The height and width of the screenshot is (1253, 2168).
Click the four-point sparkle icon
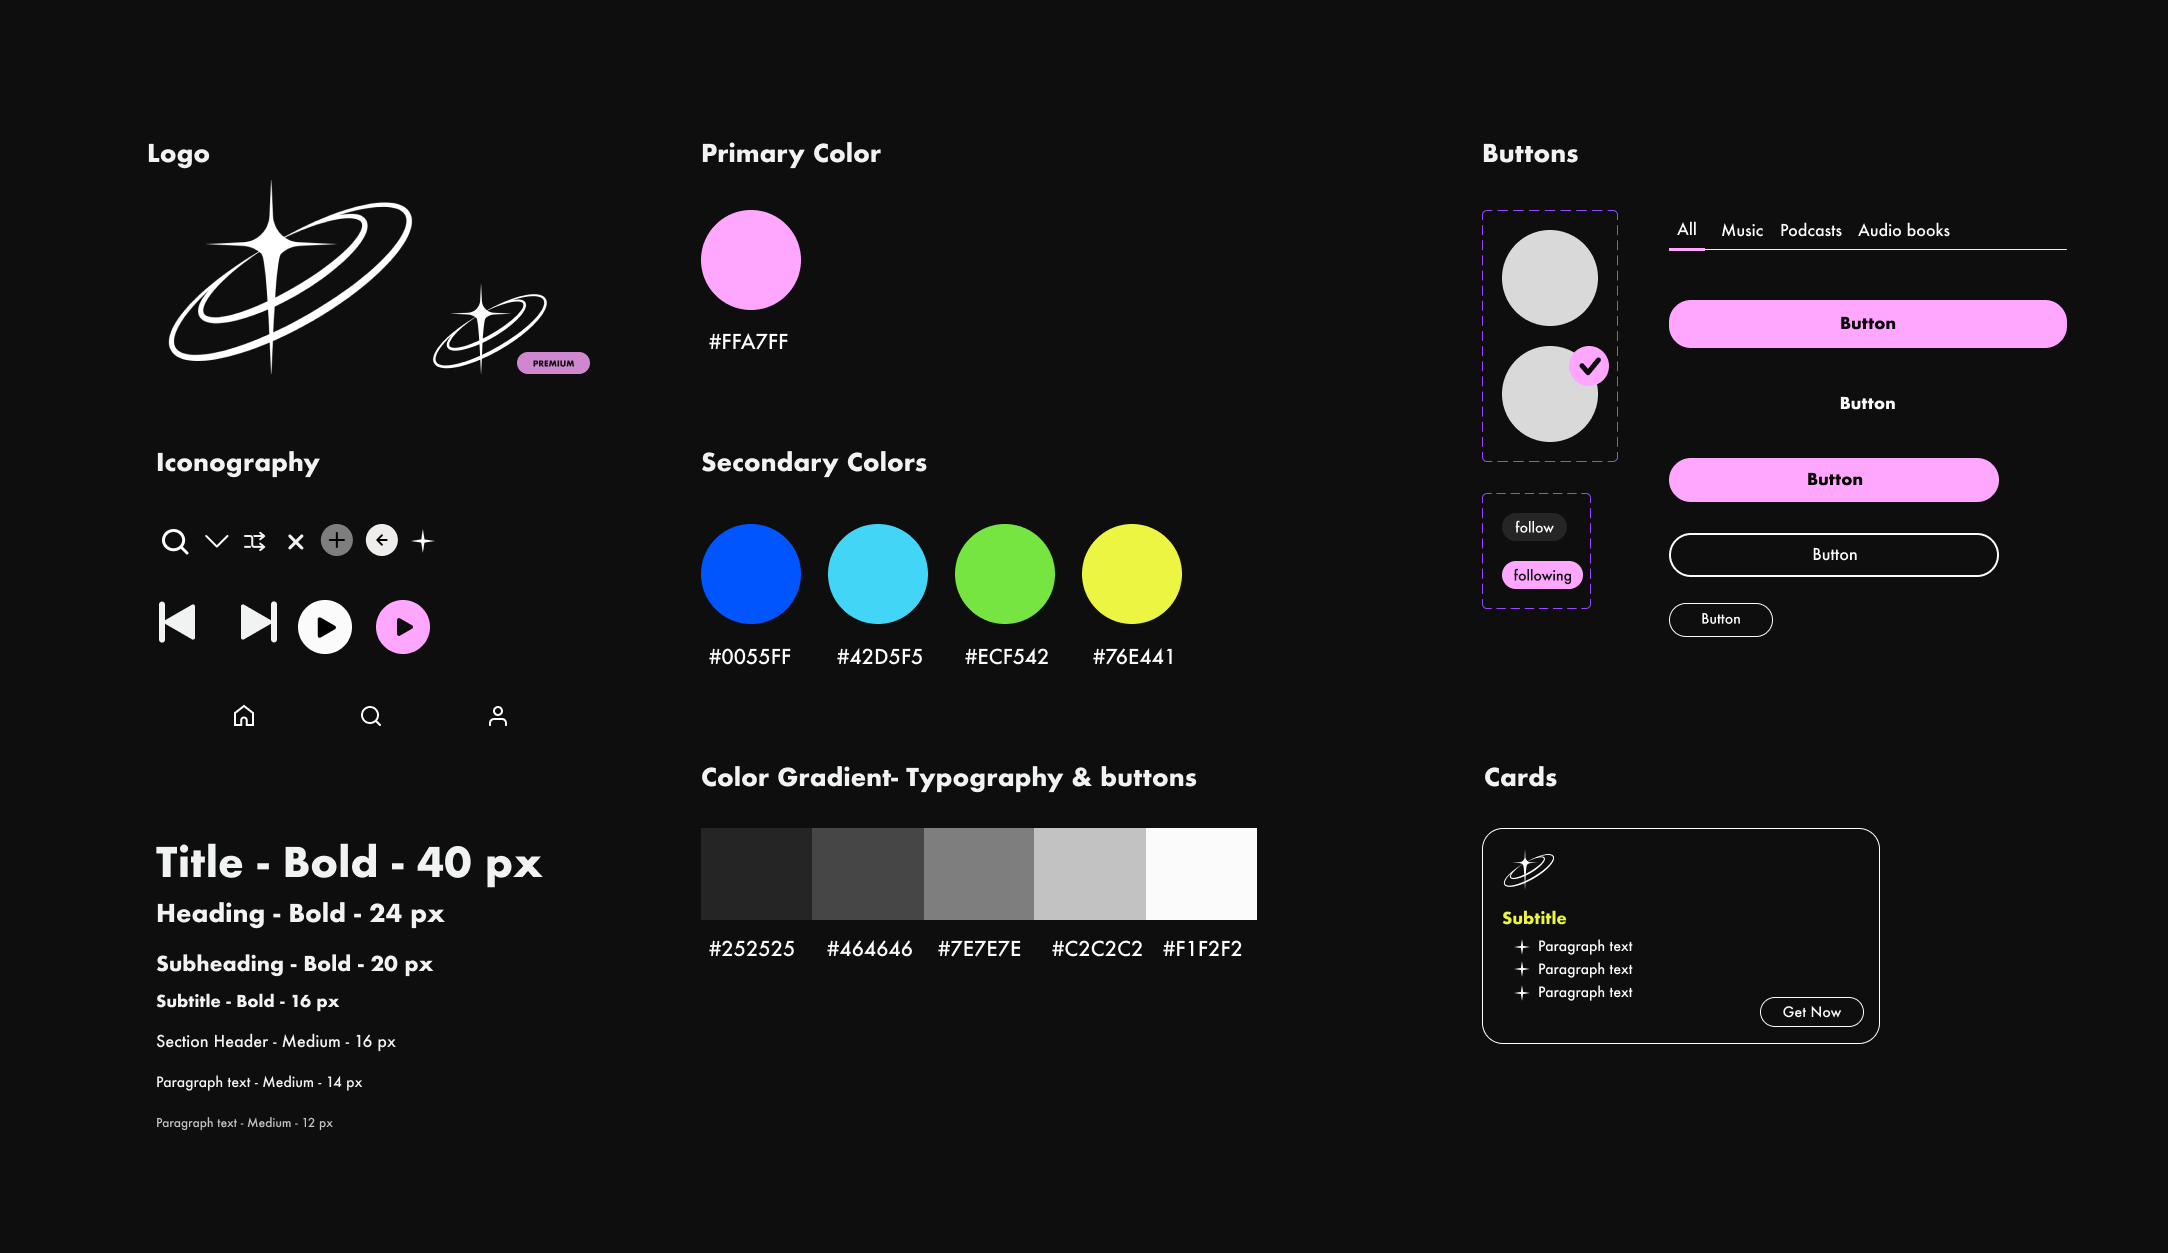point(423,541)
